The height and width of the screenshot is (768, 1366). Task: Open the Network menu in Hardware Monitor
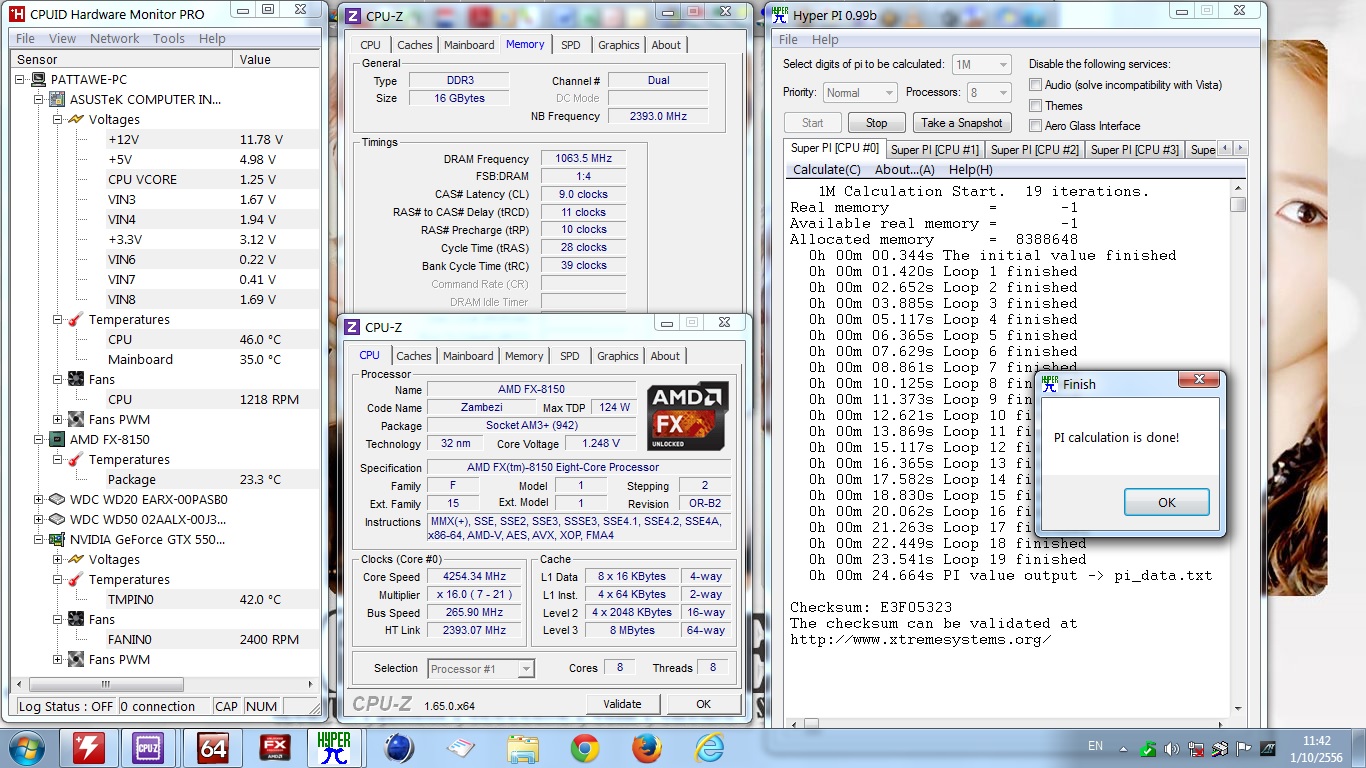point(115,38)
